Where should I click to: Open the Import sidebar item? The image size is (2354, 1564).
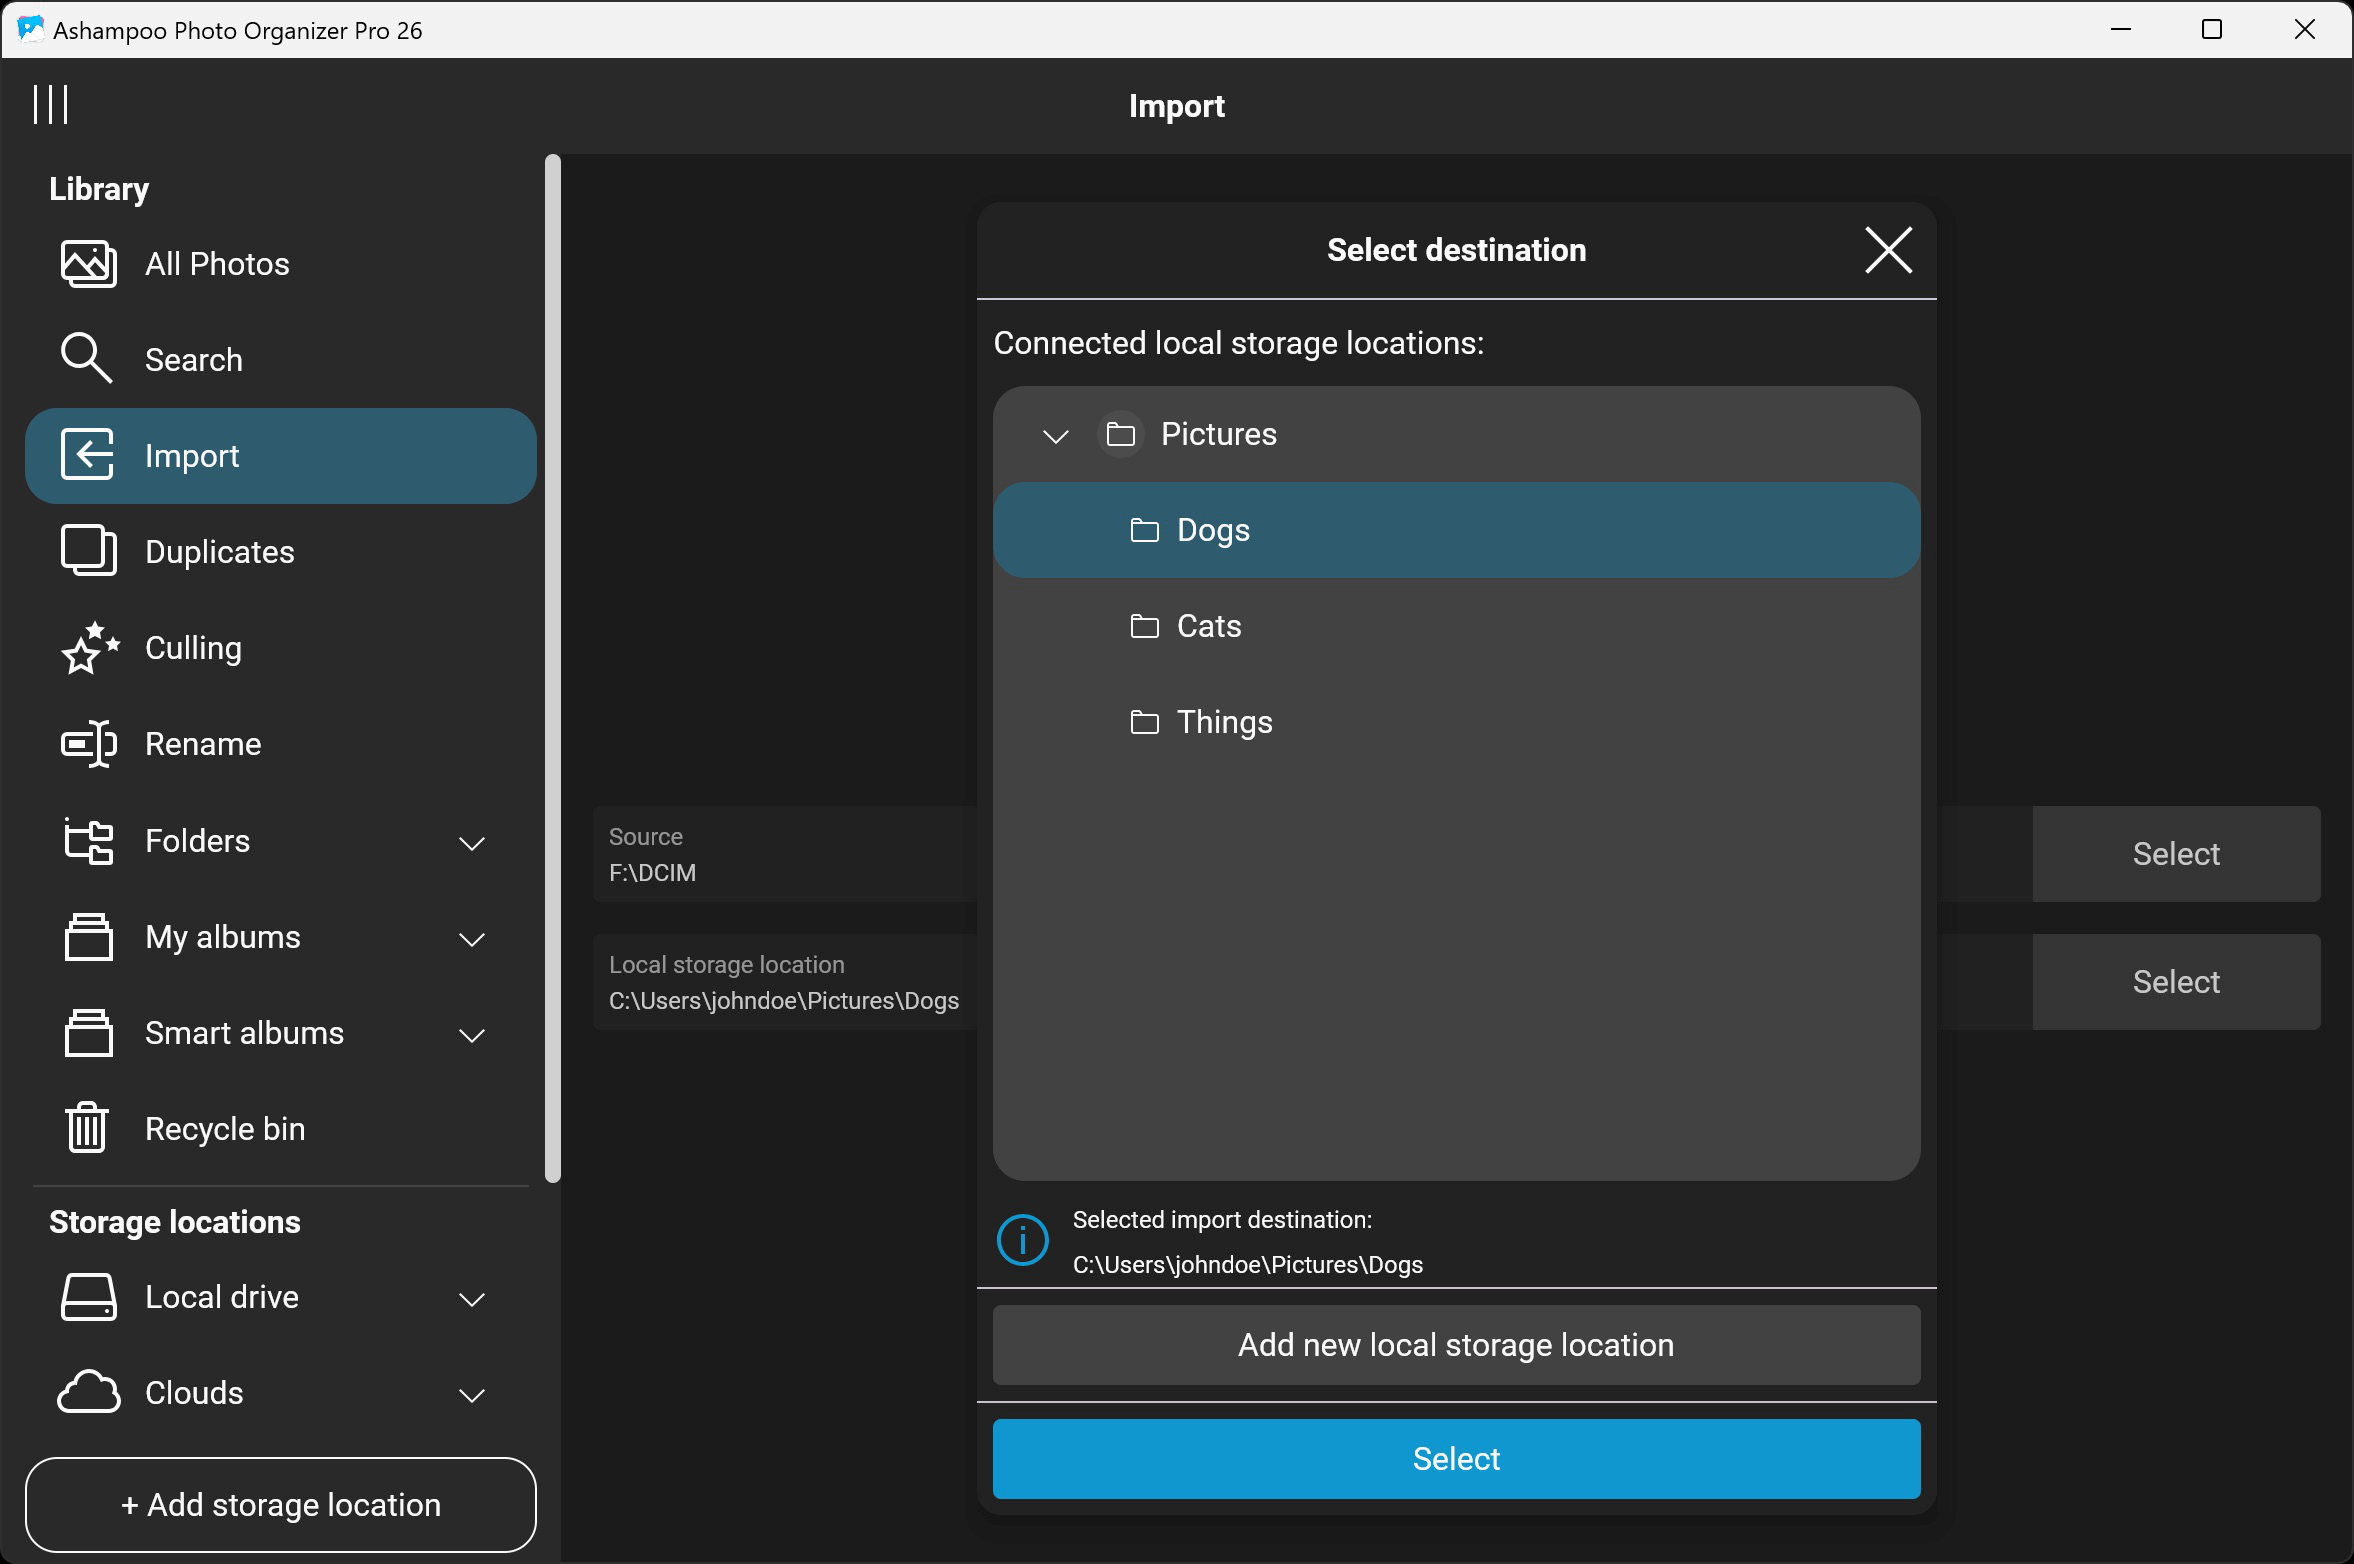tap(280, 456)
